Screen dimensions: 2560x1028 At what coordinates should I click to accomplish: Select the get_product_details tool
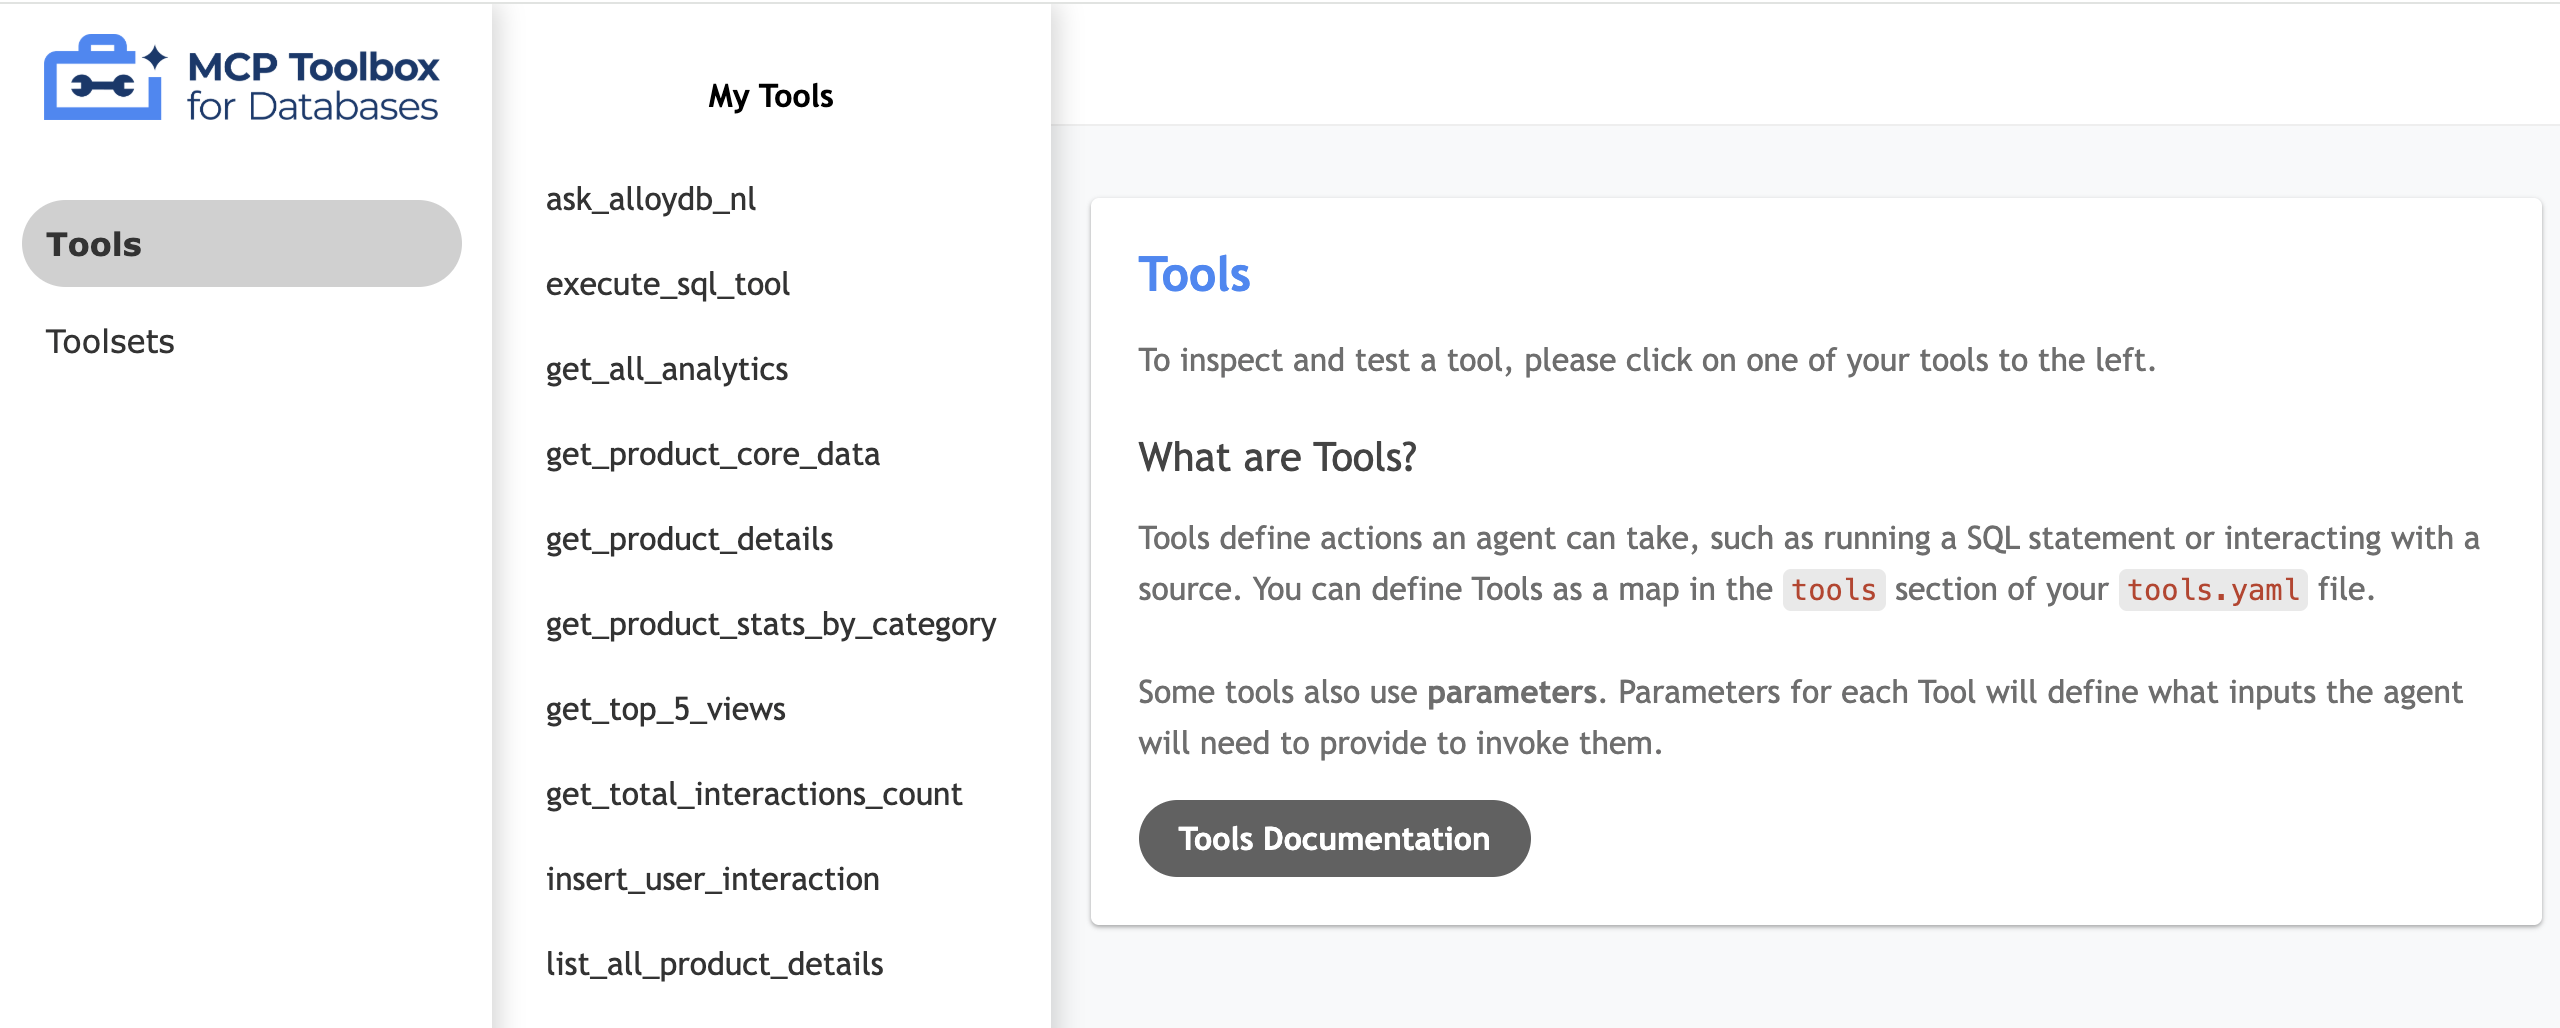tap(689, 539)
